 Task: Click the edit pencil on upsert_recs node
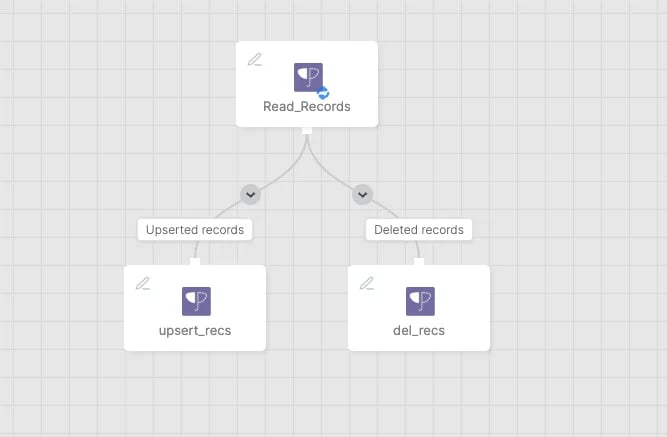coord(143,283)
